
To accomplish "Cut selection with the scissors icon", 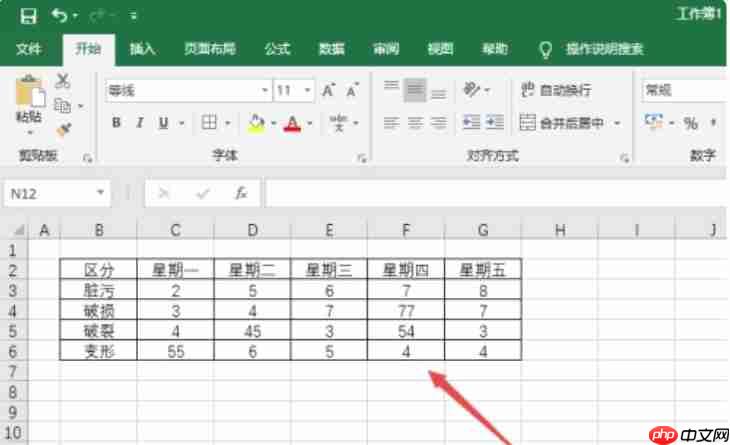I will click(x=62, y=81).
